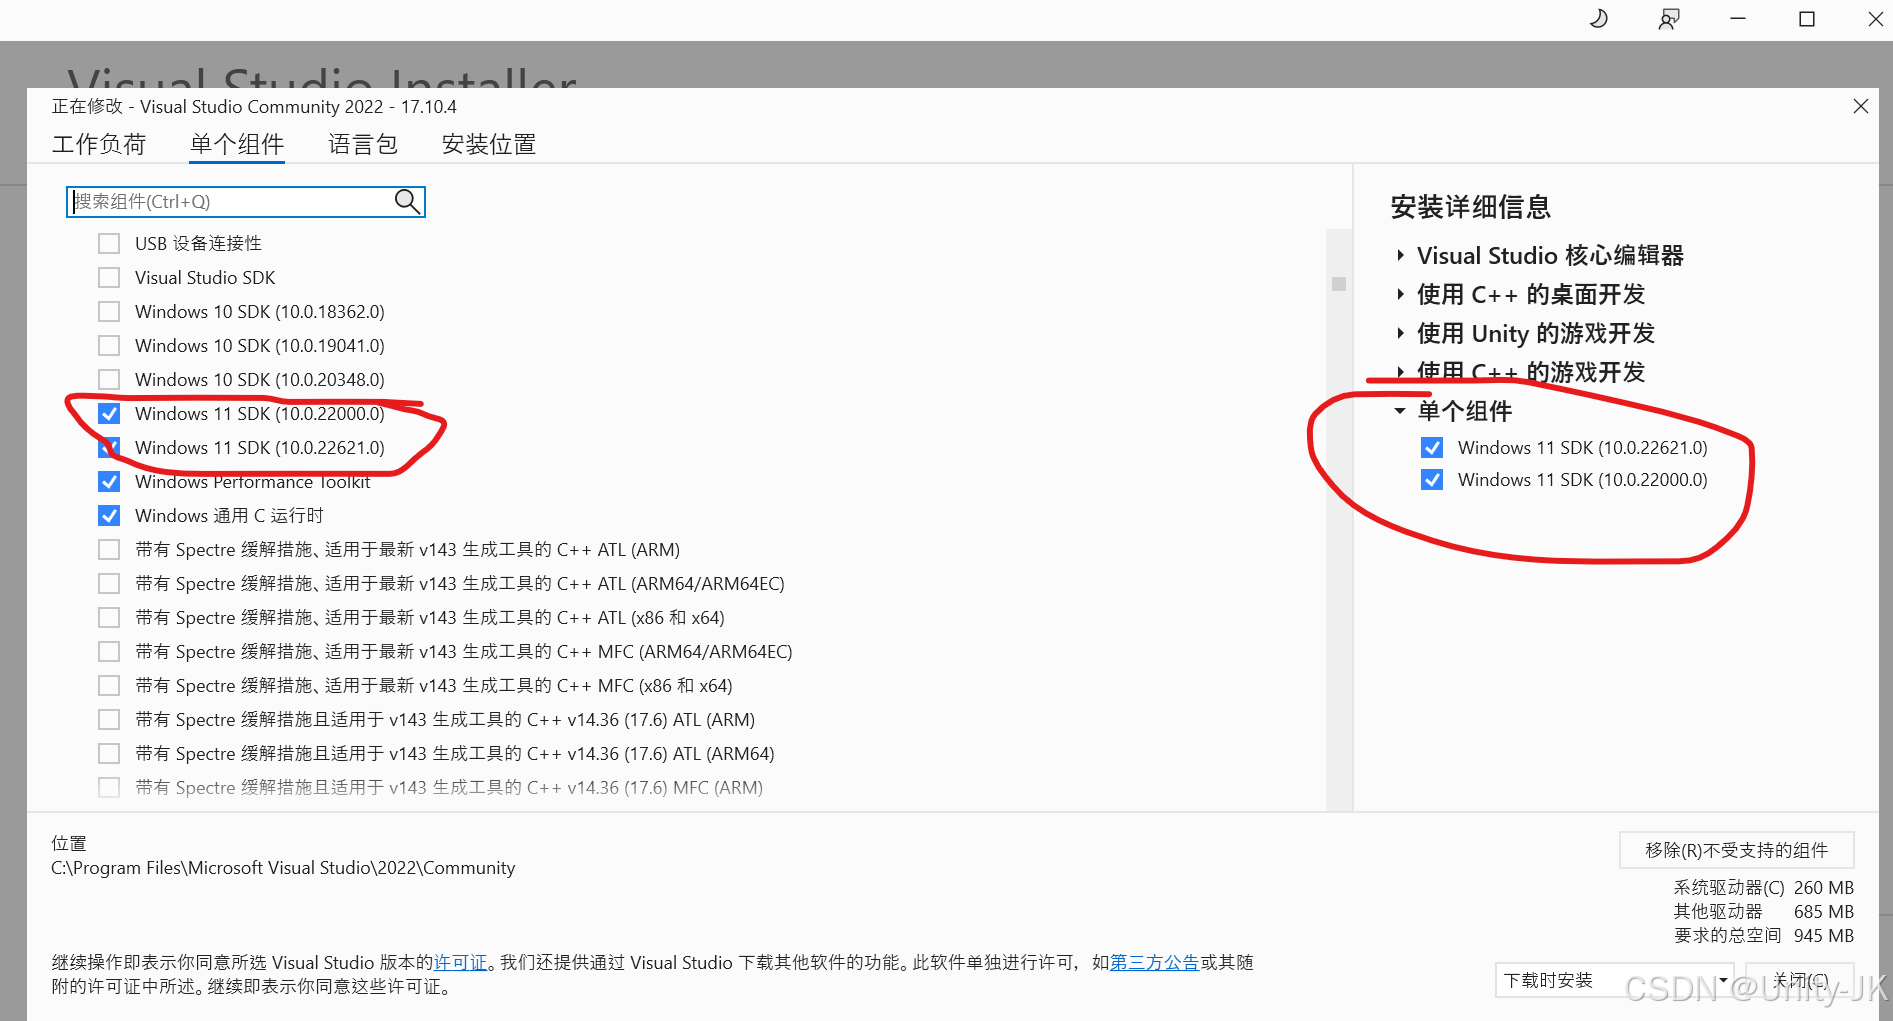
Task: Collapse the 单个组件 details section
Action: pyautogui.click(x=1400, y=411)
